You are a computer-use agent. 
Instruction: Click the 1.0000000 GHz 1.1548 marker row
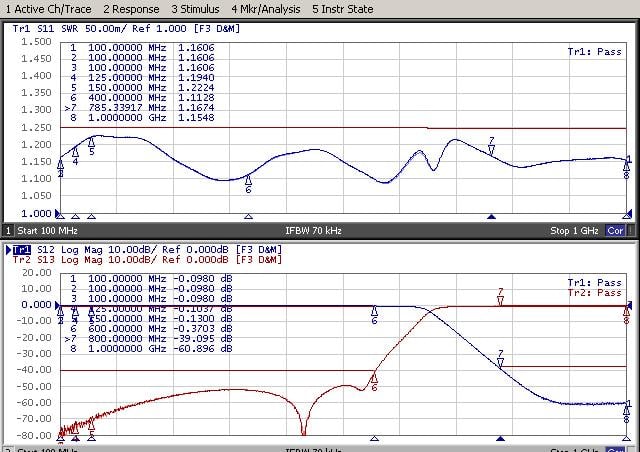point(140,118)
